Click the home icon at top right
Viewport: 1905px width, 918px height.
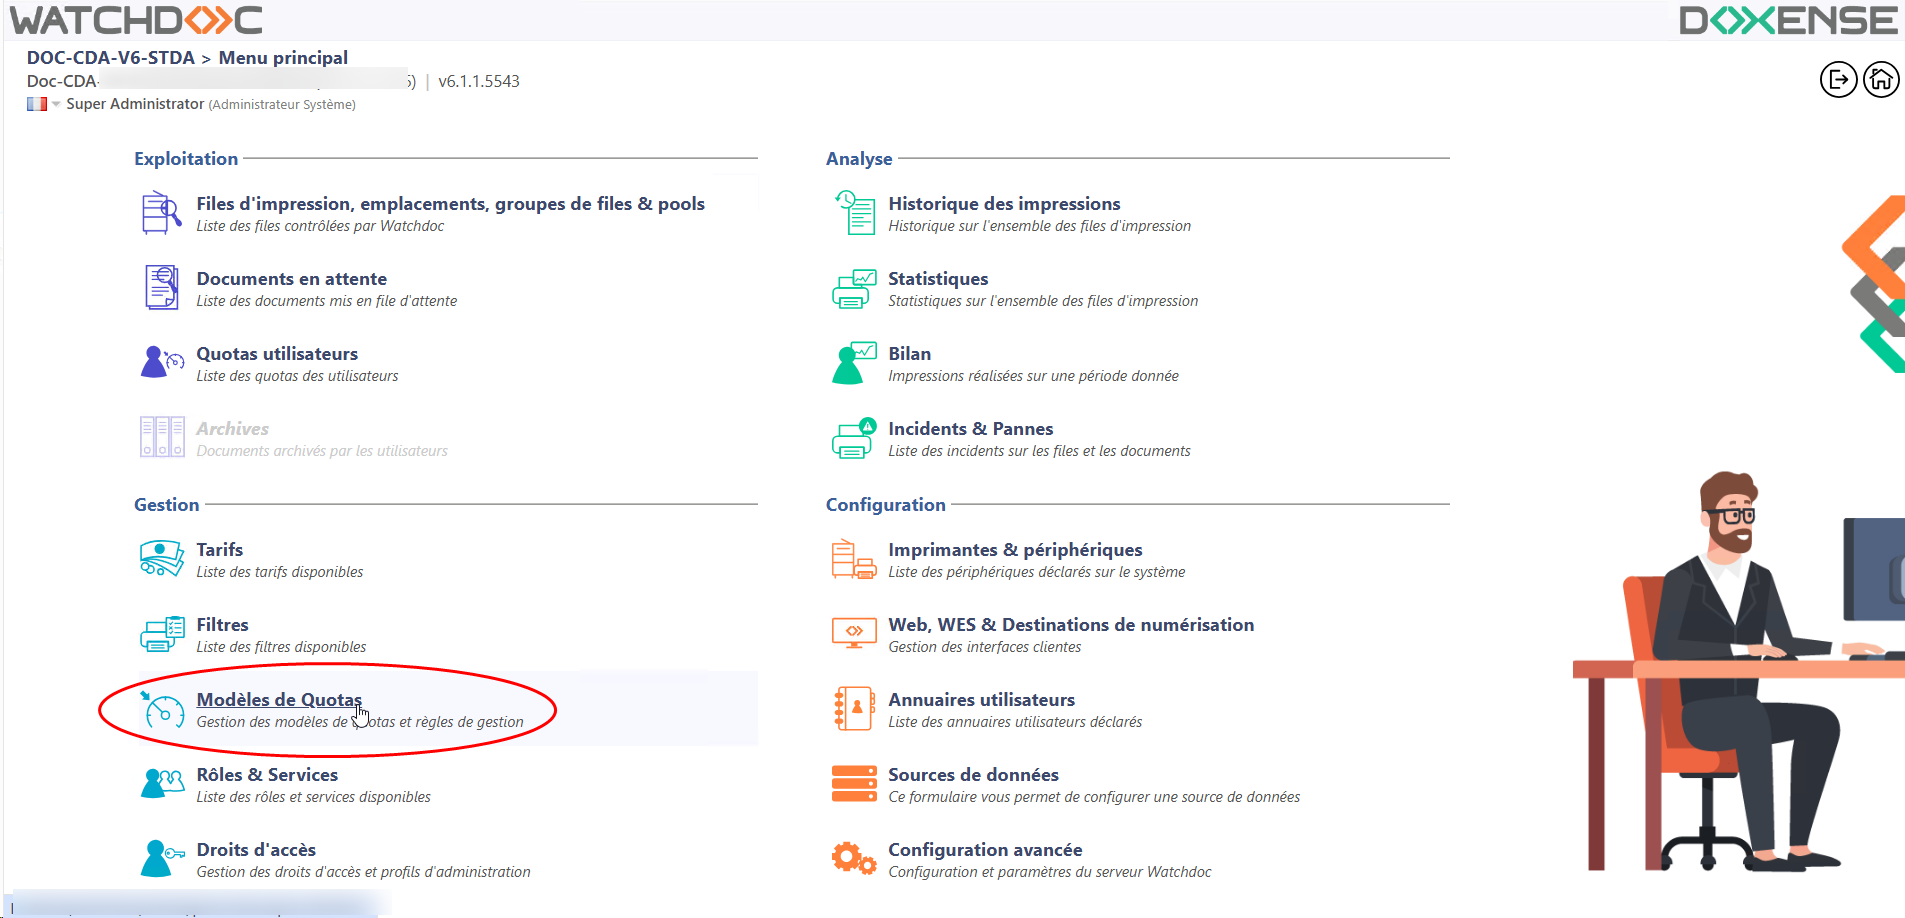tap(1881, 80)
